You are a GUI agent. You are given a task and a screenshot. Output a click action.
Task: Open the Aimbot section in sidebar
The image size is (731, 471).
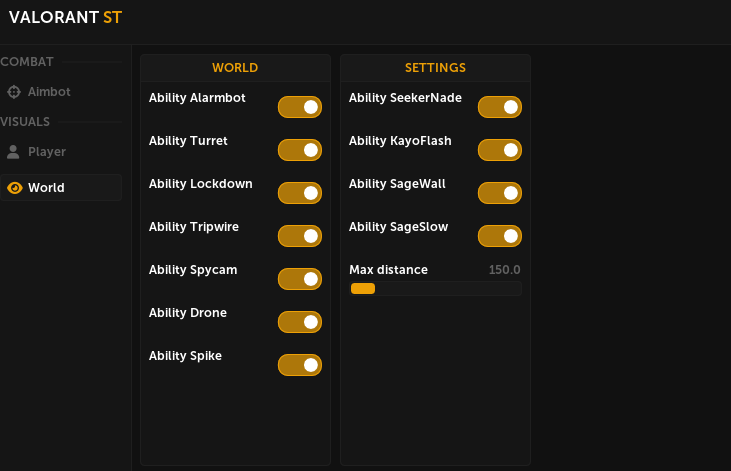(49, 92)
